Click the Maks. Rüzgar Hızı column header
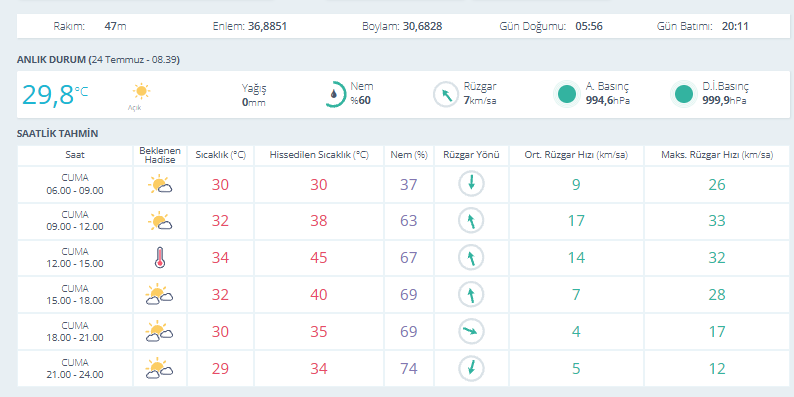Viewport: 794px width, 397px height. pos(717,155)
